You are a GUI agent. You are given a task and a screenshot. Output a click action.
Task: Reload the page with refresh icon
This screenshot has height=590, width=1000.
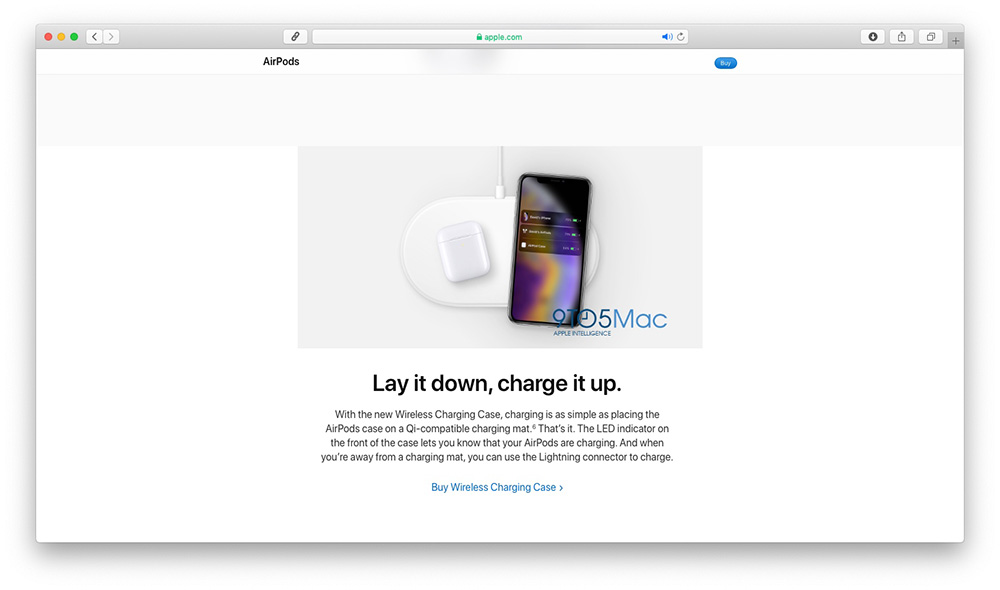point(680,37)
